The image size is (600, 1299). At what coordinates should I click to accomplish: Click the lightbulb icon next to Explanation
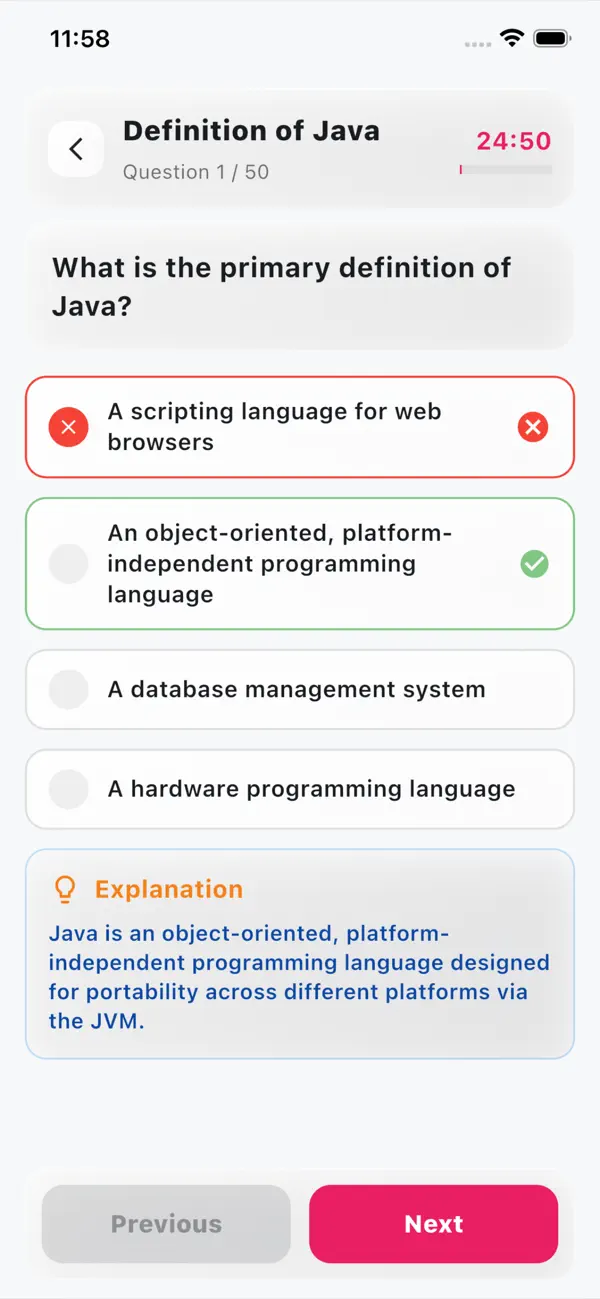pyautogui.click(x=65, y=888)
